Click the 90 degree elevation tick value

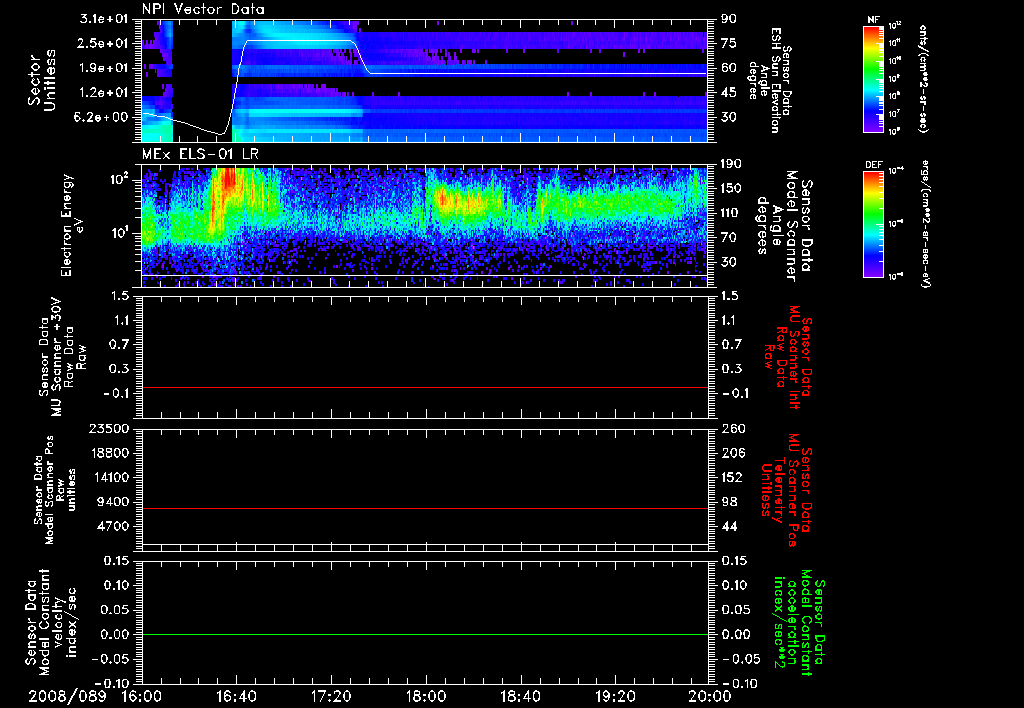coord(728,18)
